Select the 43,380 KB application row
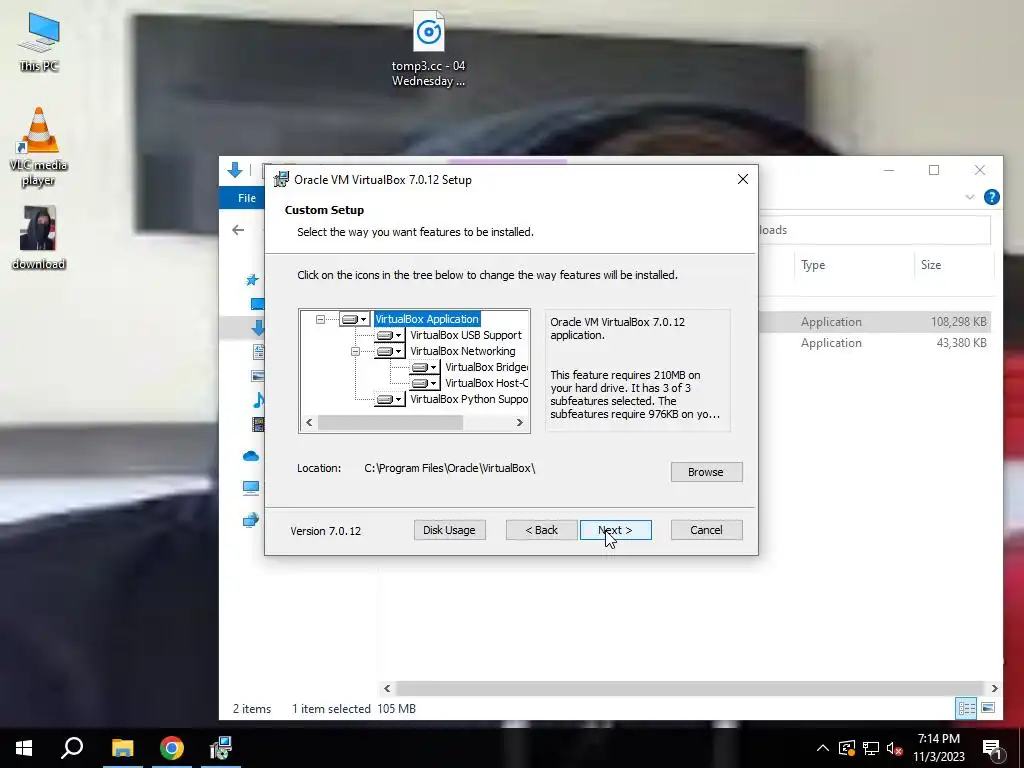This screenshot has height=768, width=1024. (875, 343)
